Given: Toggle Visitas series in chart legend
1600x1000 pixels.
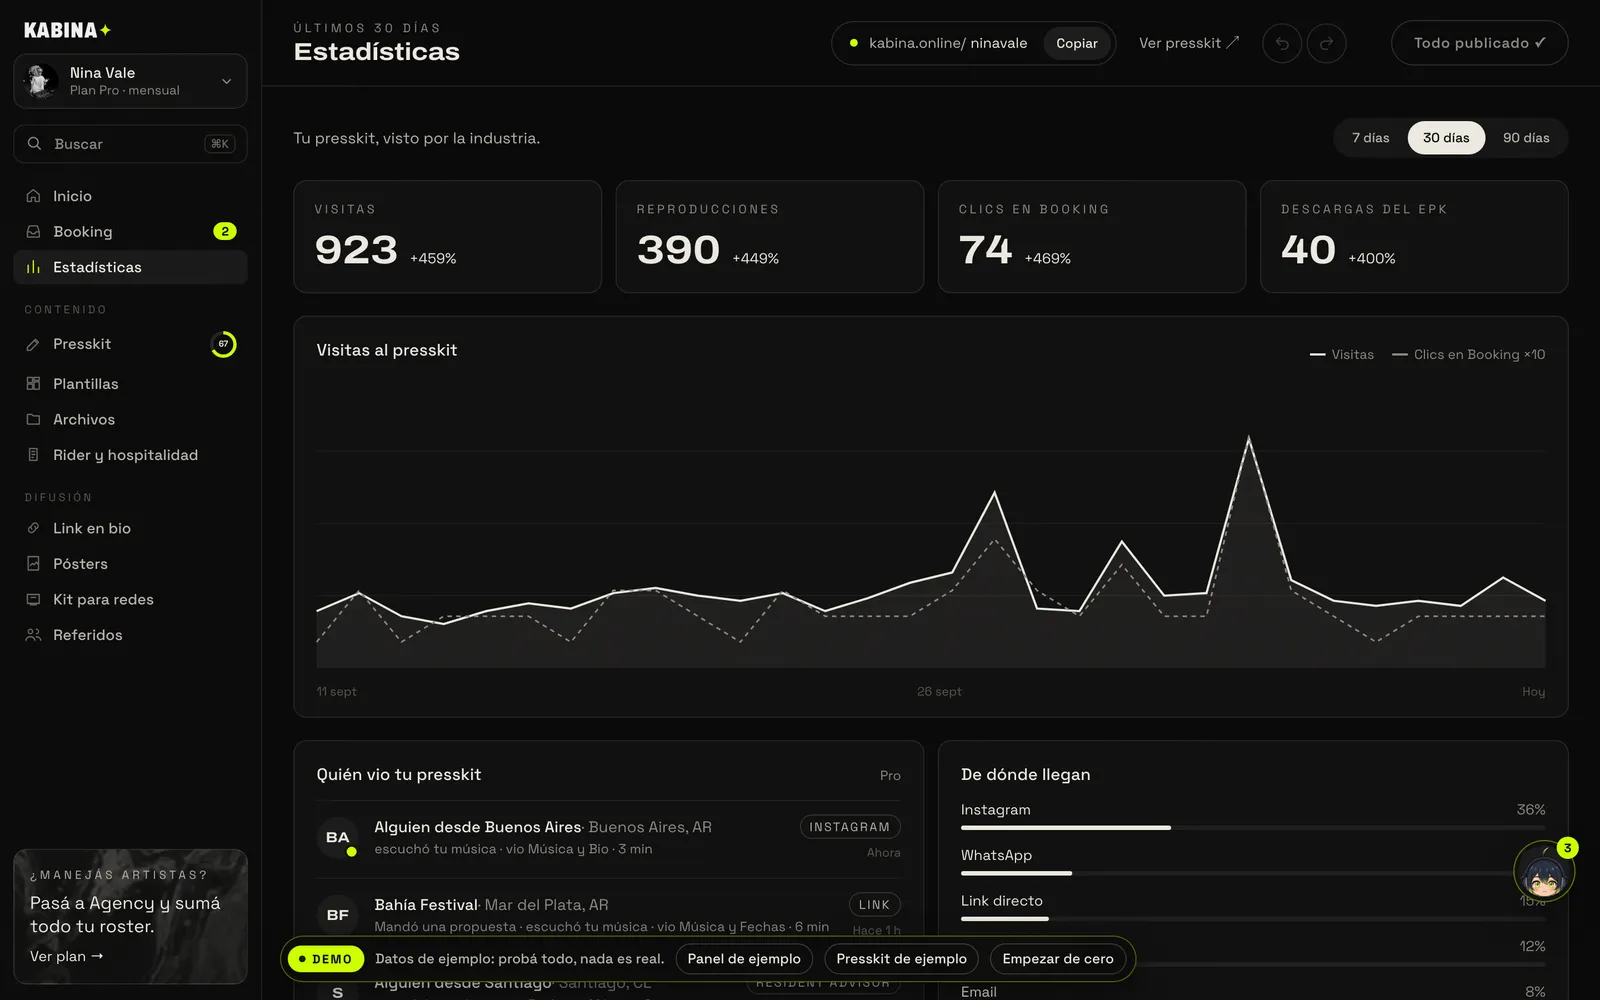Looking at the screenshot, I should point(1342,355).
